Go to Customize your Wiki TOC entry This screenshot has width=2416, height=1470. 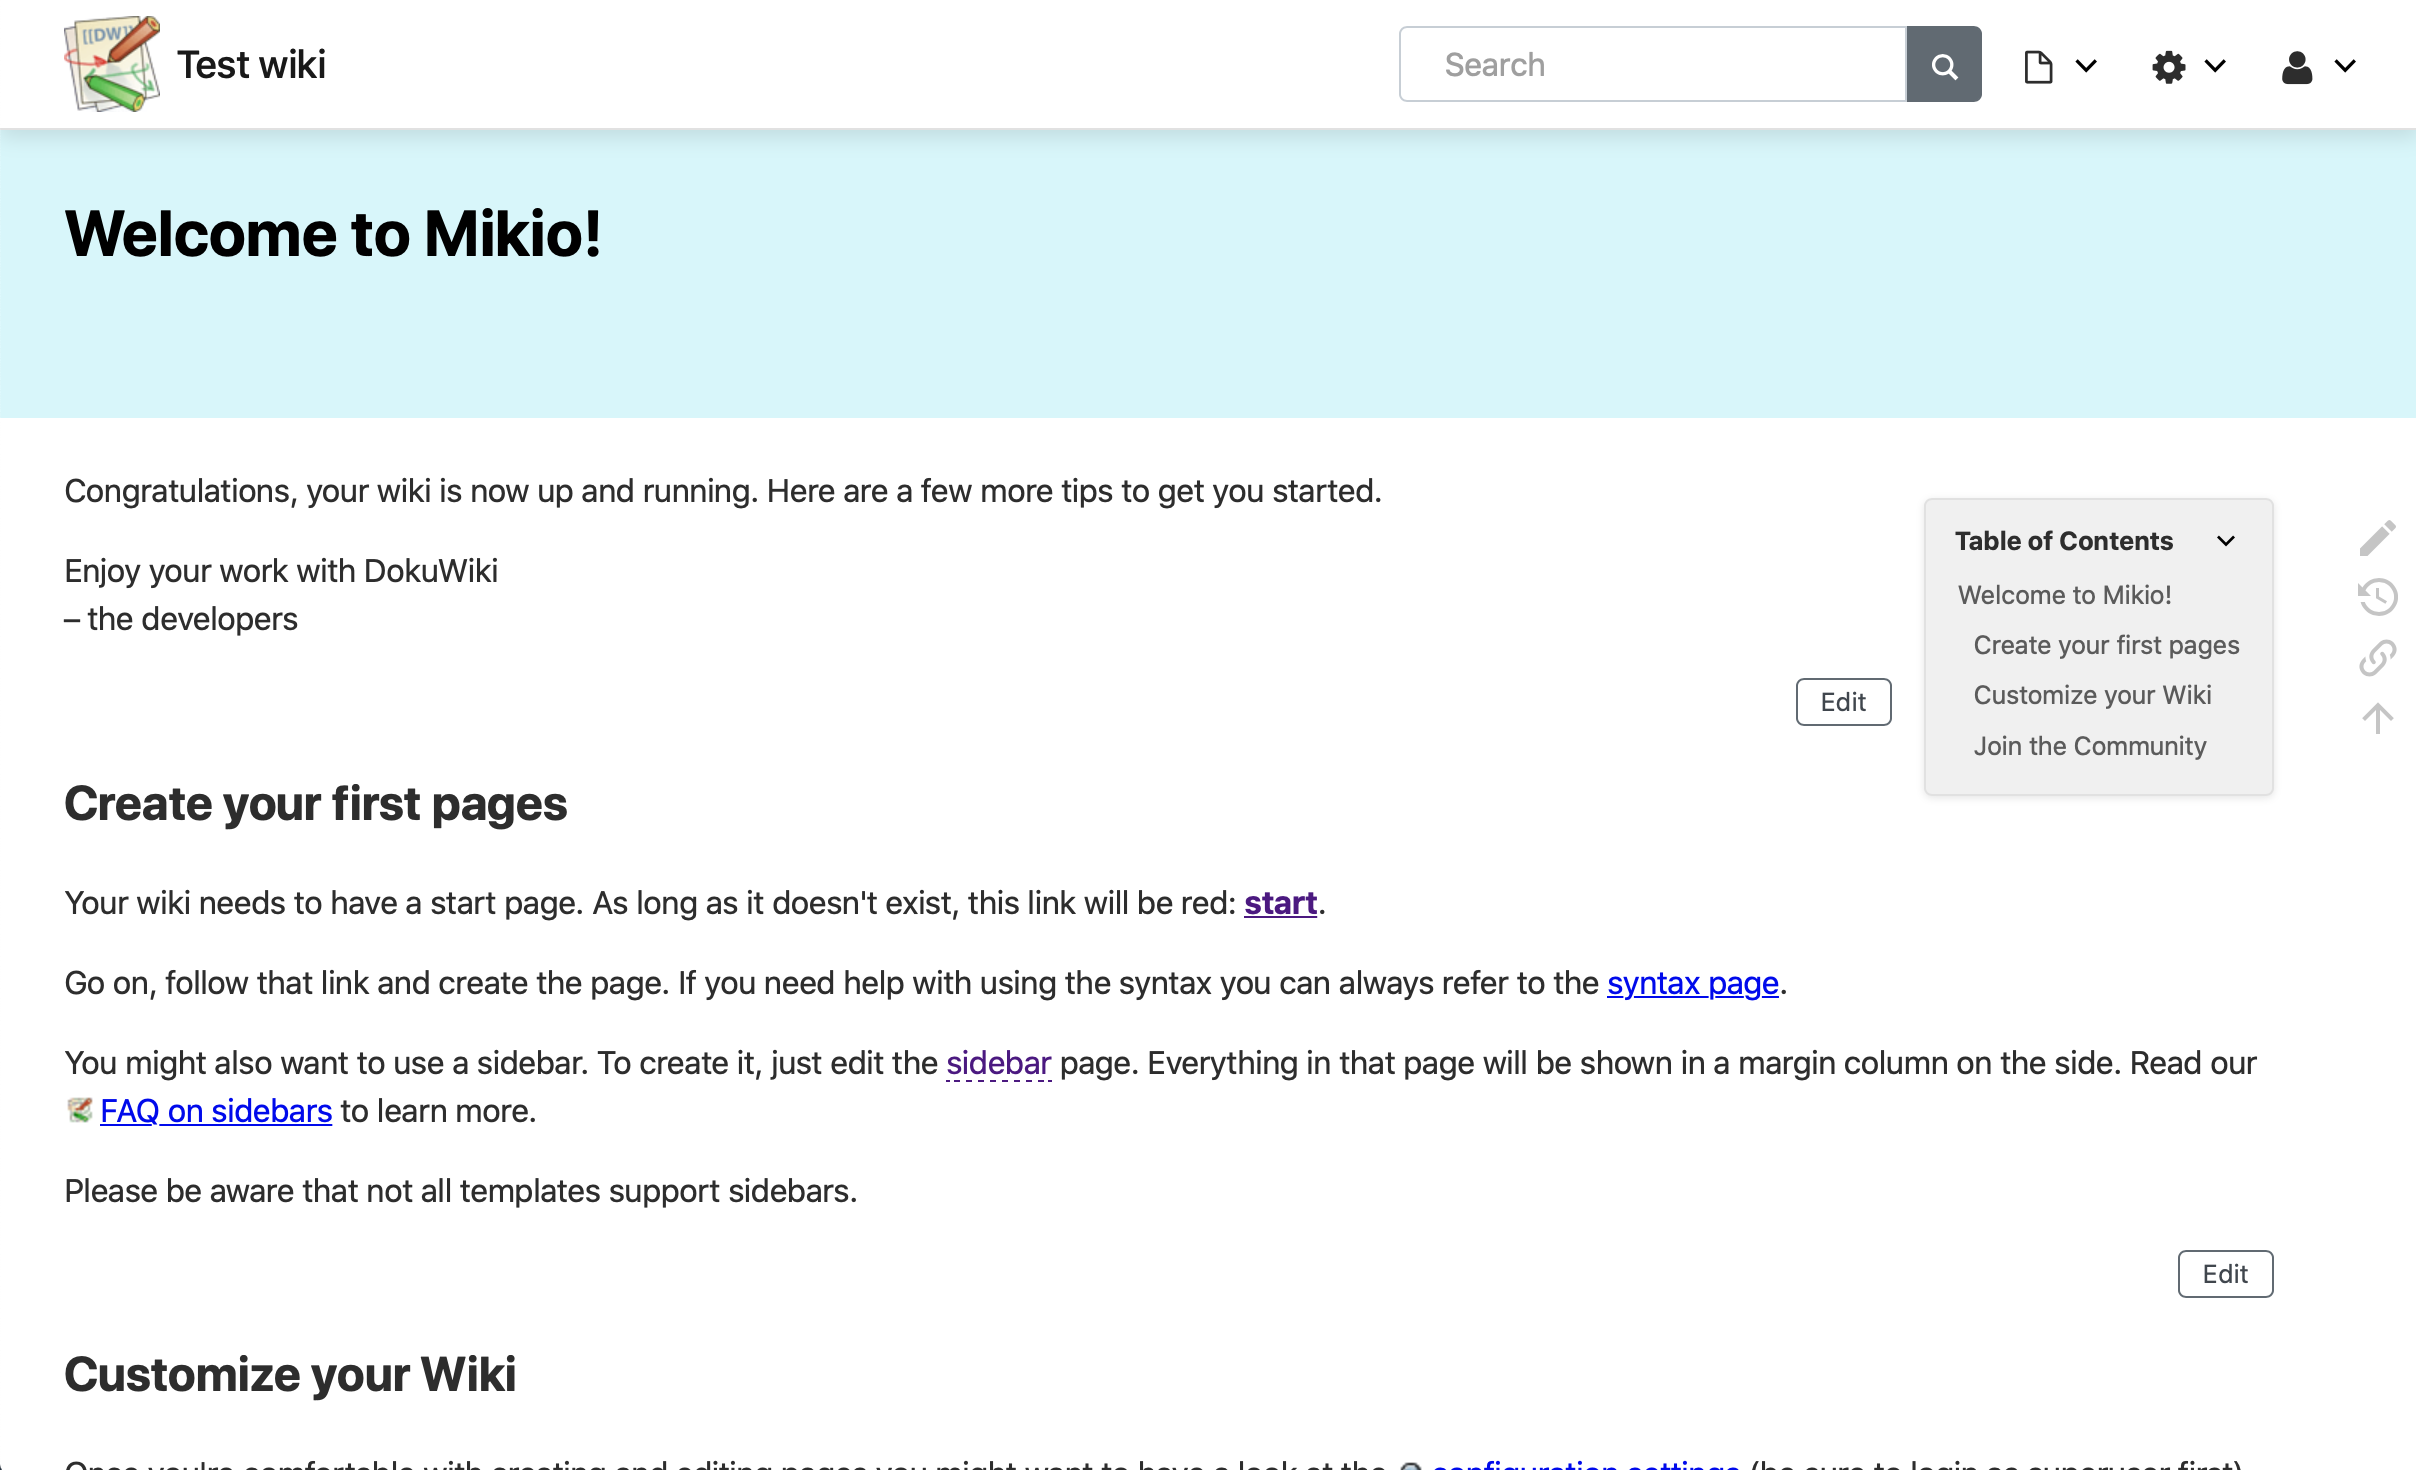click(2092, 695)
